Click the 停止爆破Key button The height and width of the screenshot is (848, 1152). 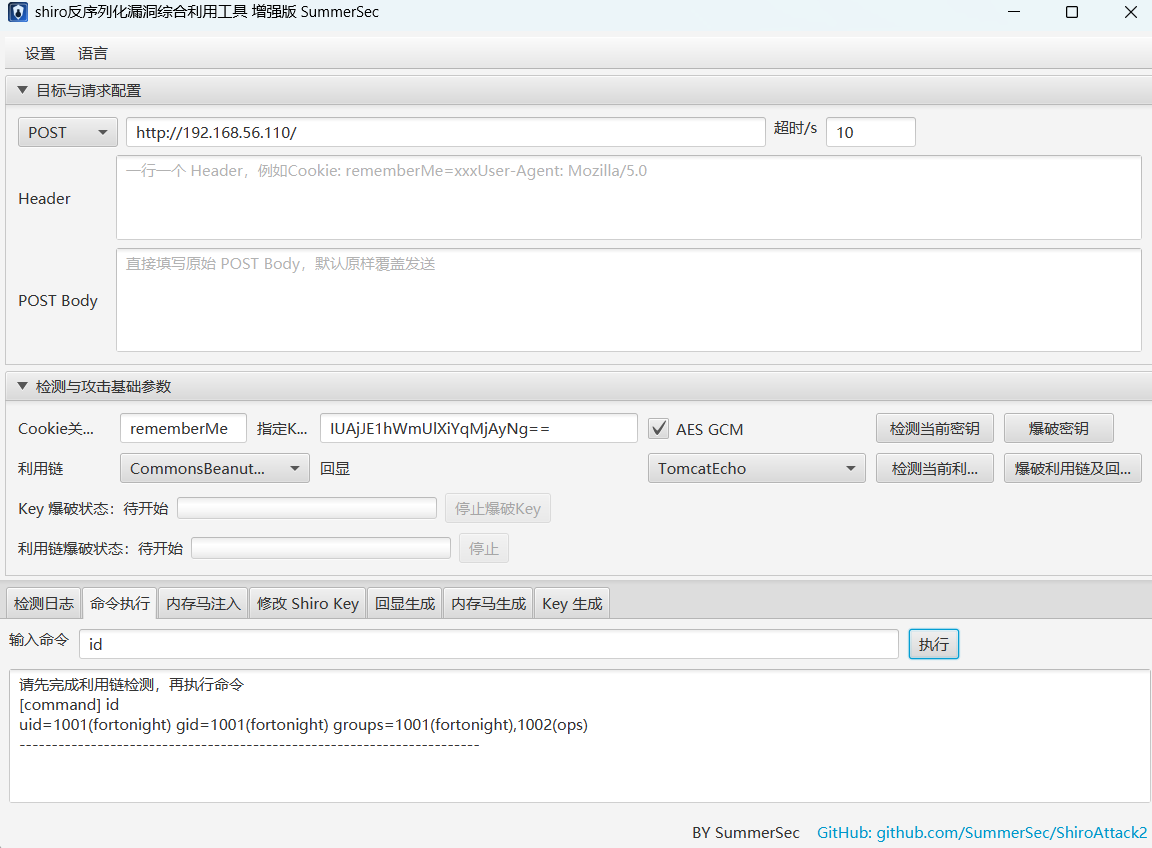(x=497, y=508)
